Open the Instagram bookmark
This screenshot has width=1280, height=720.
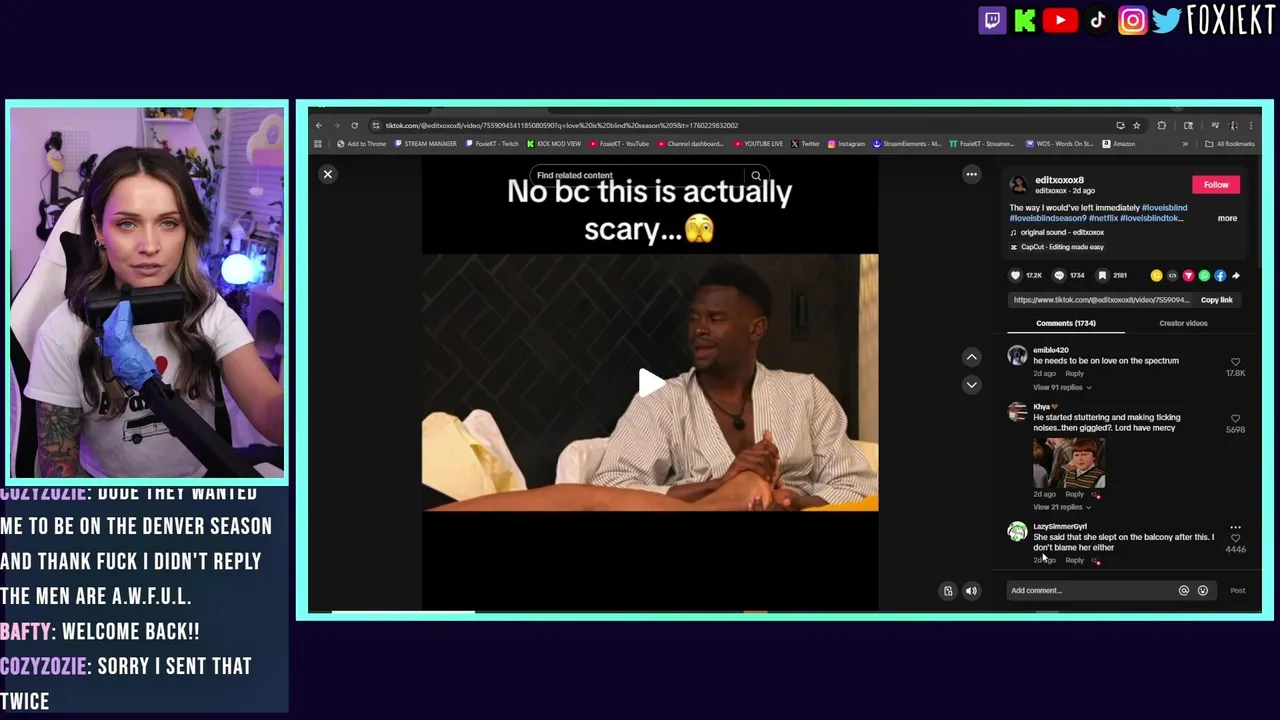tap(846, 144)
